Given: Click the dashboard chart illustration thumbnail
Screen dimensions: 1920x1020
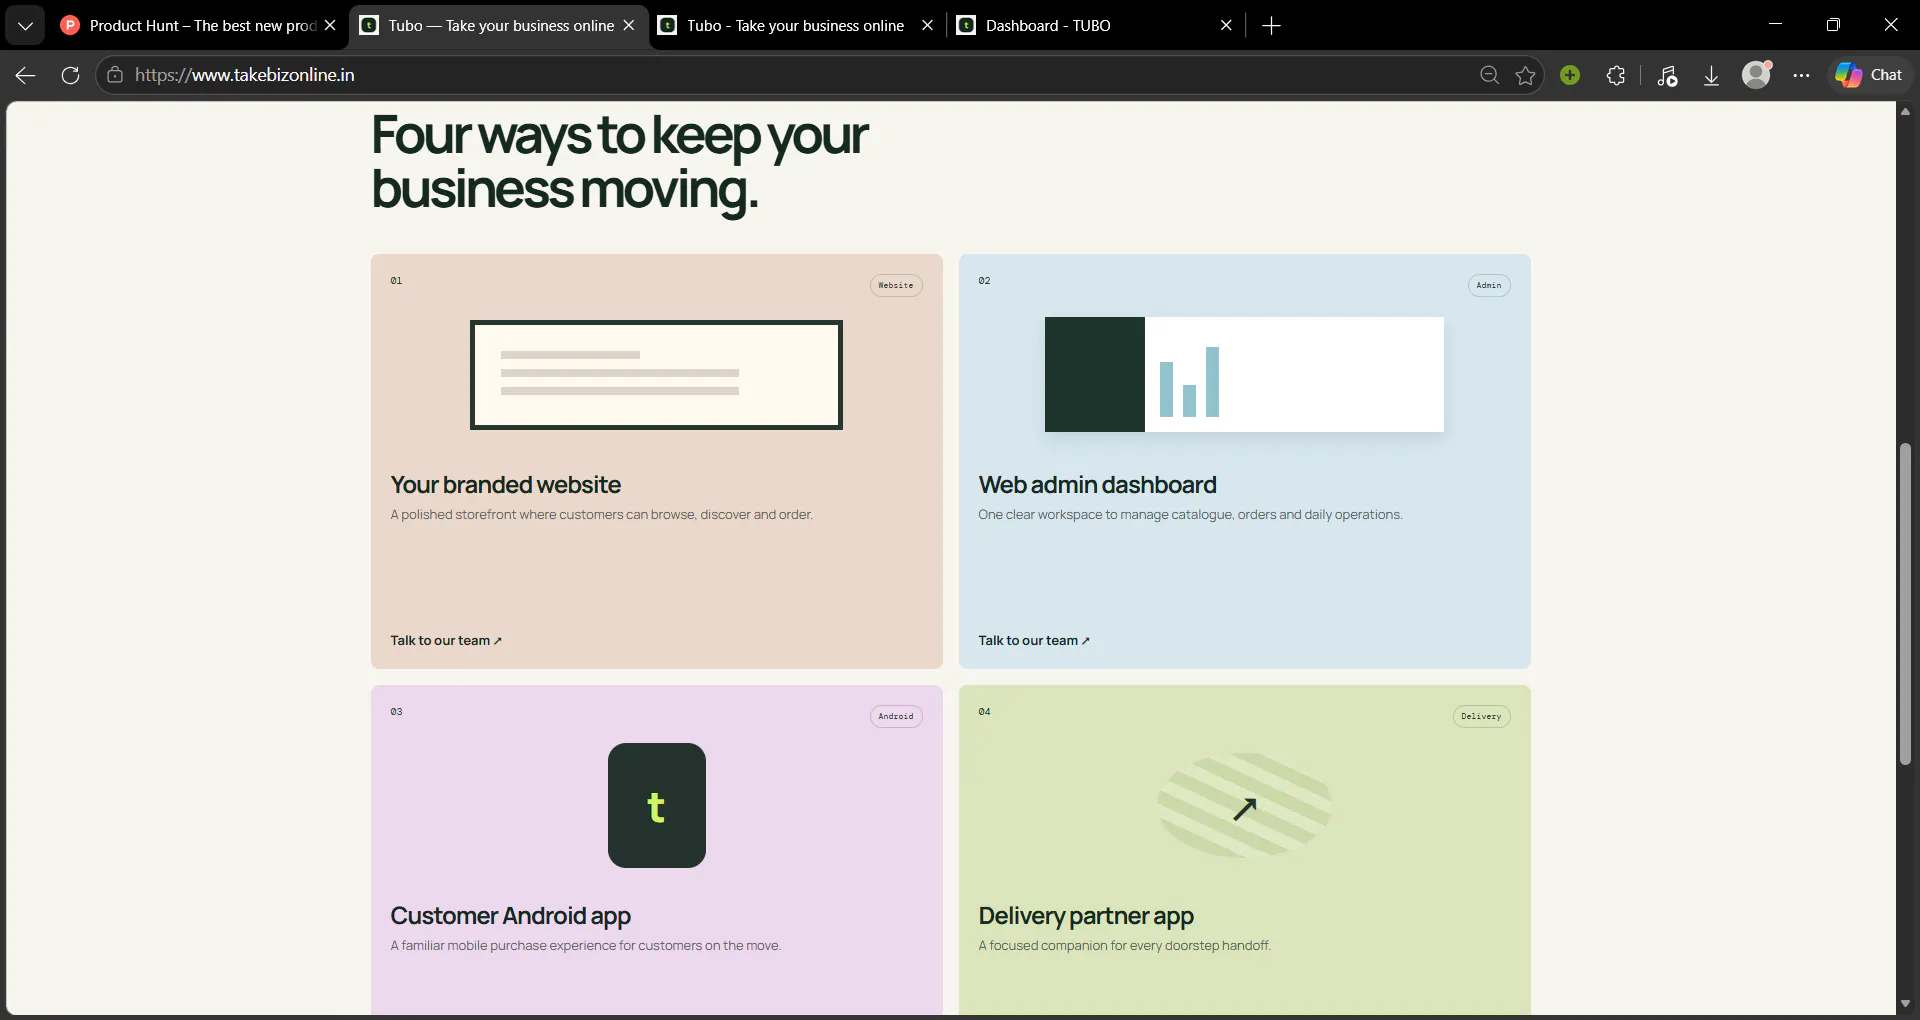Looking at the screenshot, I should click(x=1244, y=375).
